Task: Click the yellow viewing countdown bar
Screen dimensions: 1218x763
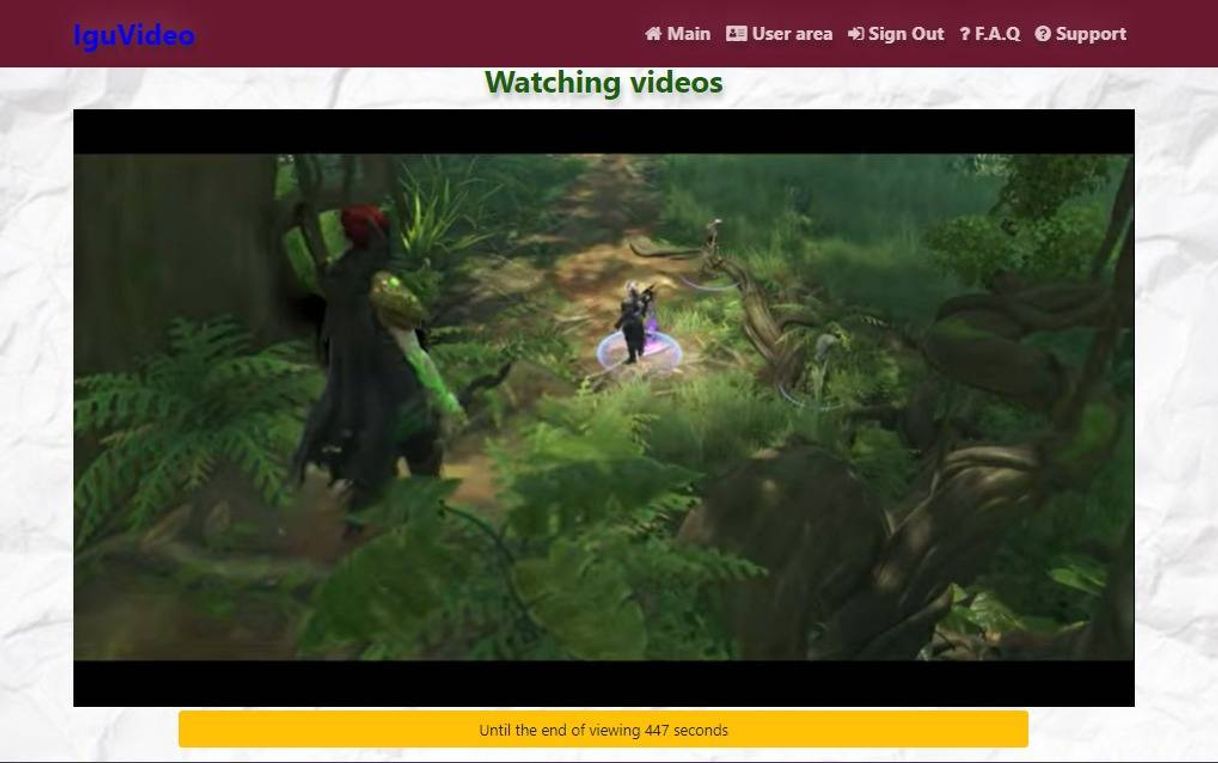Action: tap(603, 729)
